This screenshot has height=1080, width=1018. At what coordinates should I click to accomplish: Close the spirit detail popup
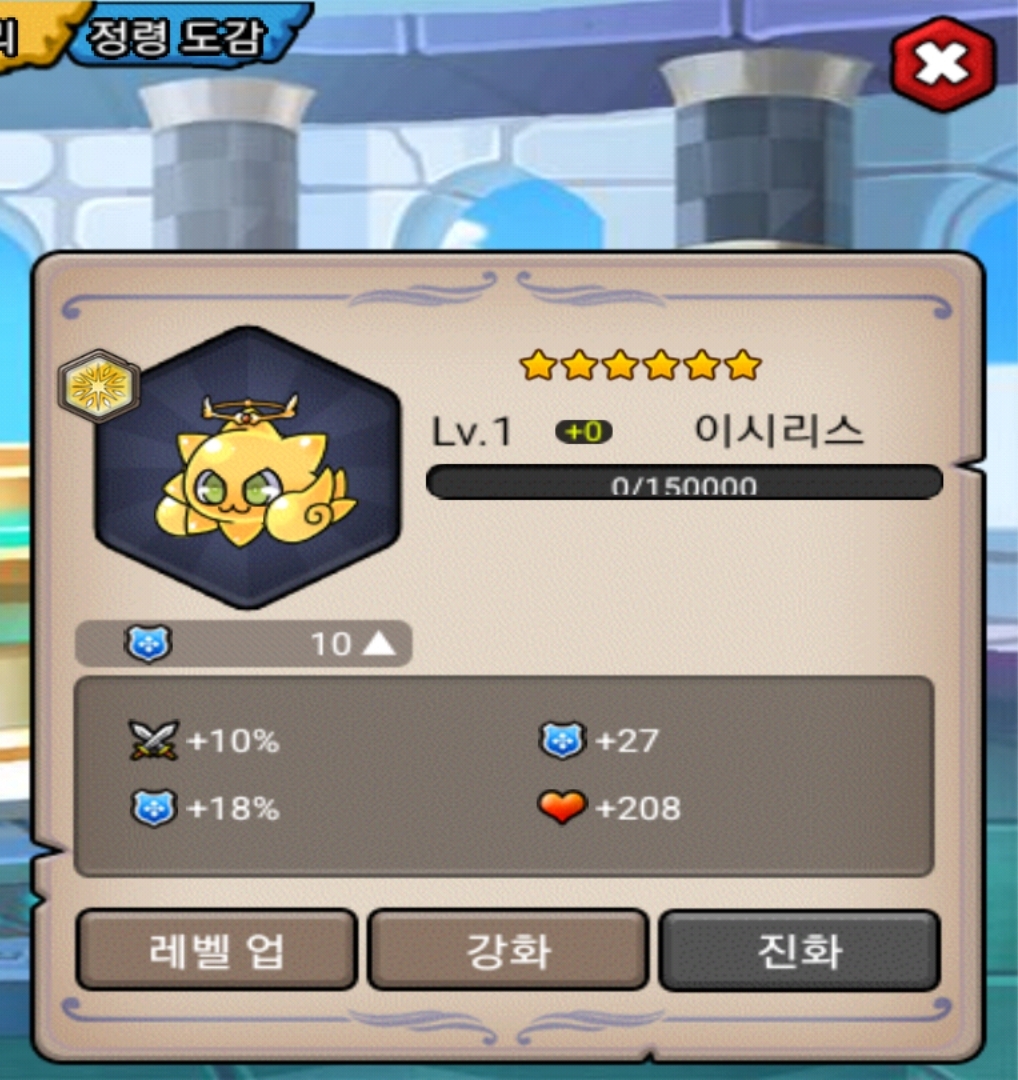pos(942,65)
